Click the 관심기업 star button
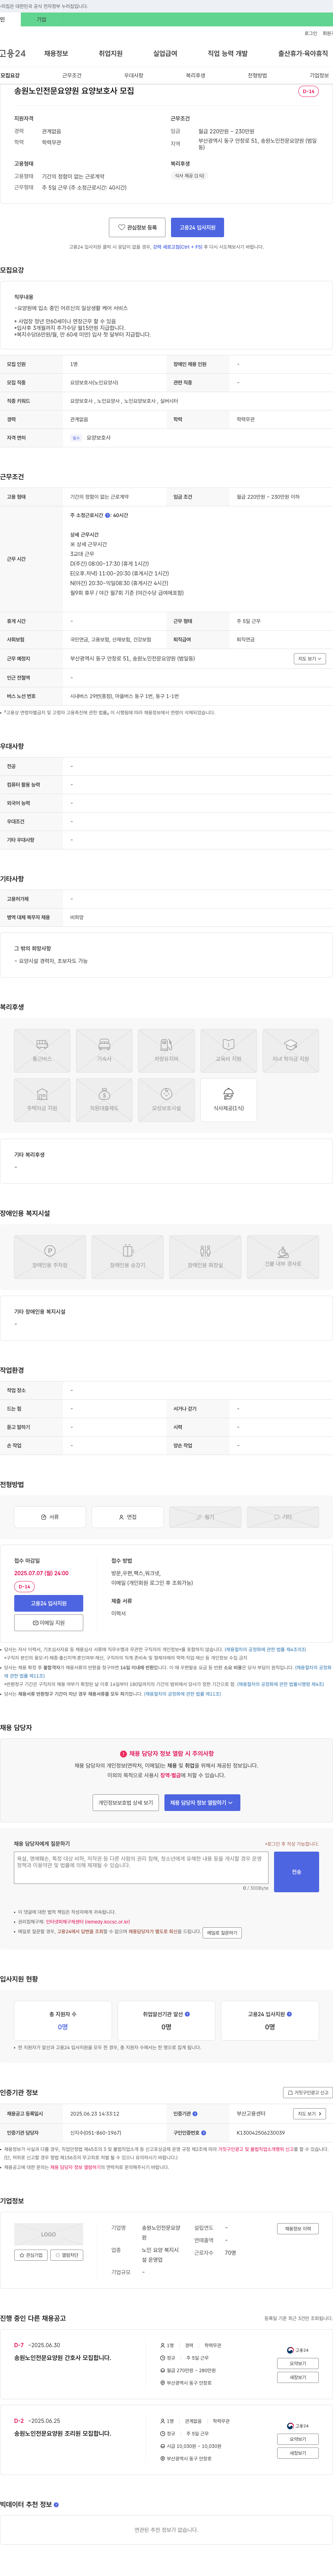 click(31, 2255)
